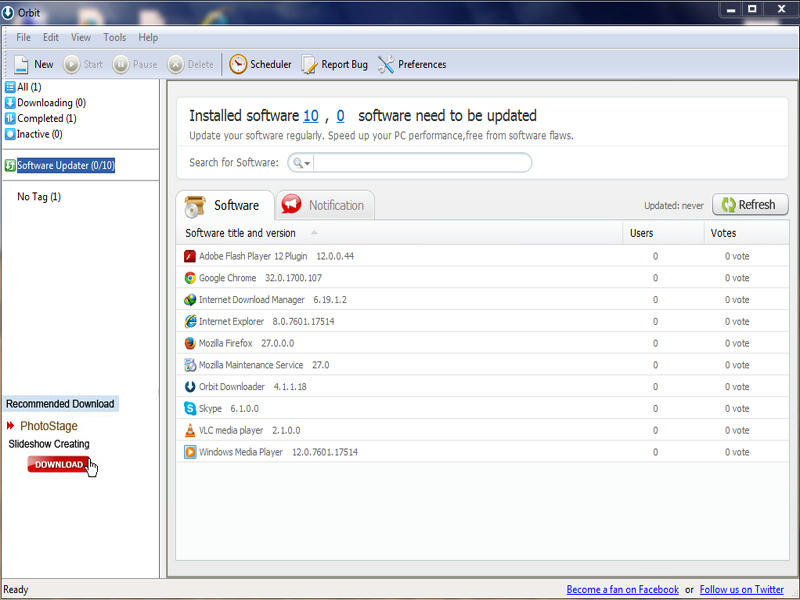Click the Refresh button
This screenshot has height=600, width=800.
(x=750, y=205)
